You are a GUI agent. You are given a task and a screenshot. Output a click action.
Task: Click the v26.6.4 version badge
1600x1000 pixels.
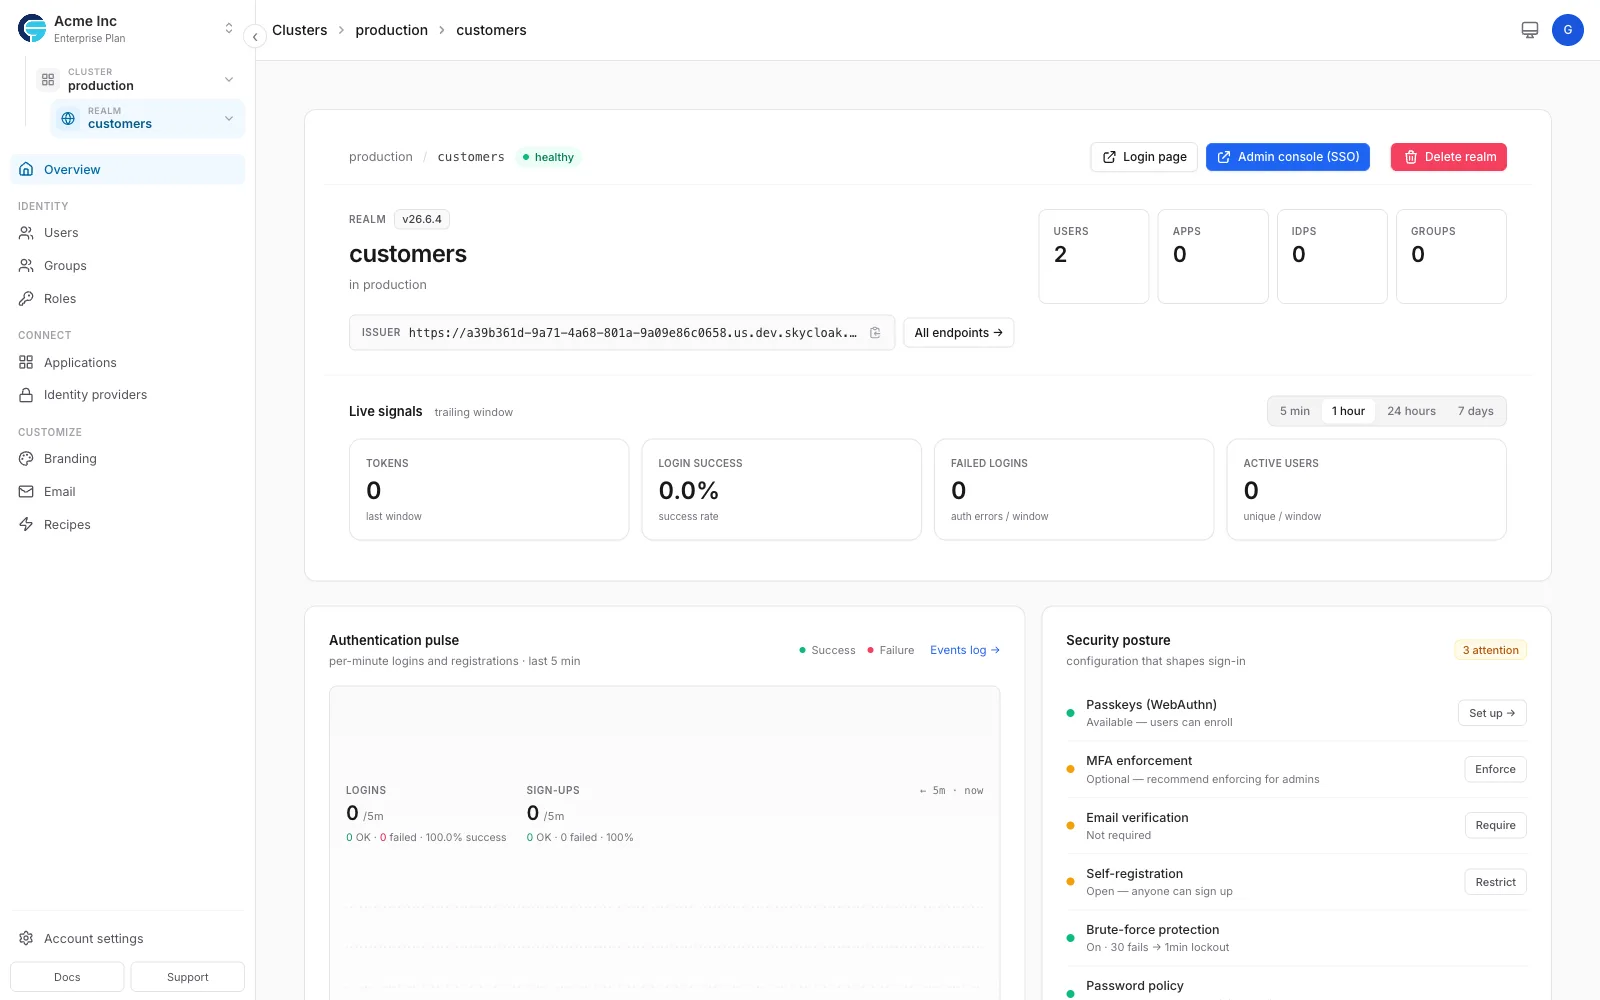[x=422, y=219]
